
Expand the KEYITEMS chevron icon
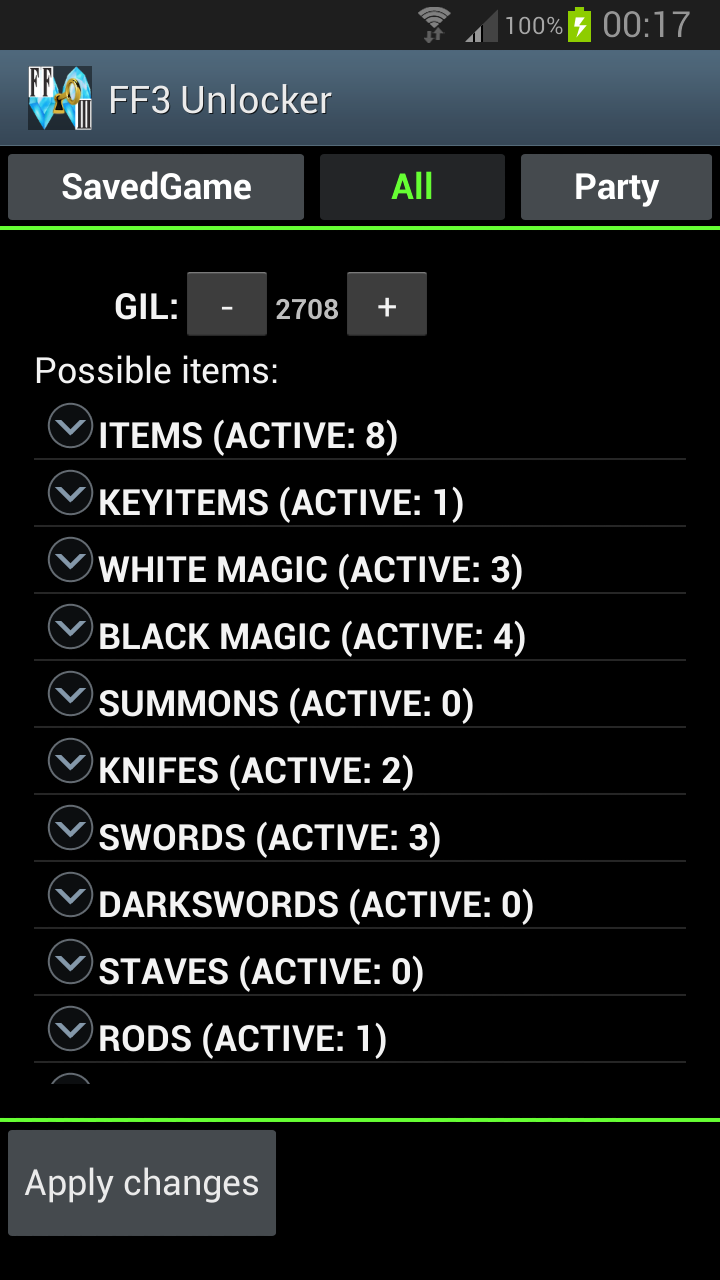click(x=71, y=493)
